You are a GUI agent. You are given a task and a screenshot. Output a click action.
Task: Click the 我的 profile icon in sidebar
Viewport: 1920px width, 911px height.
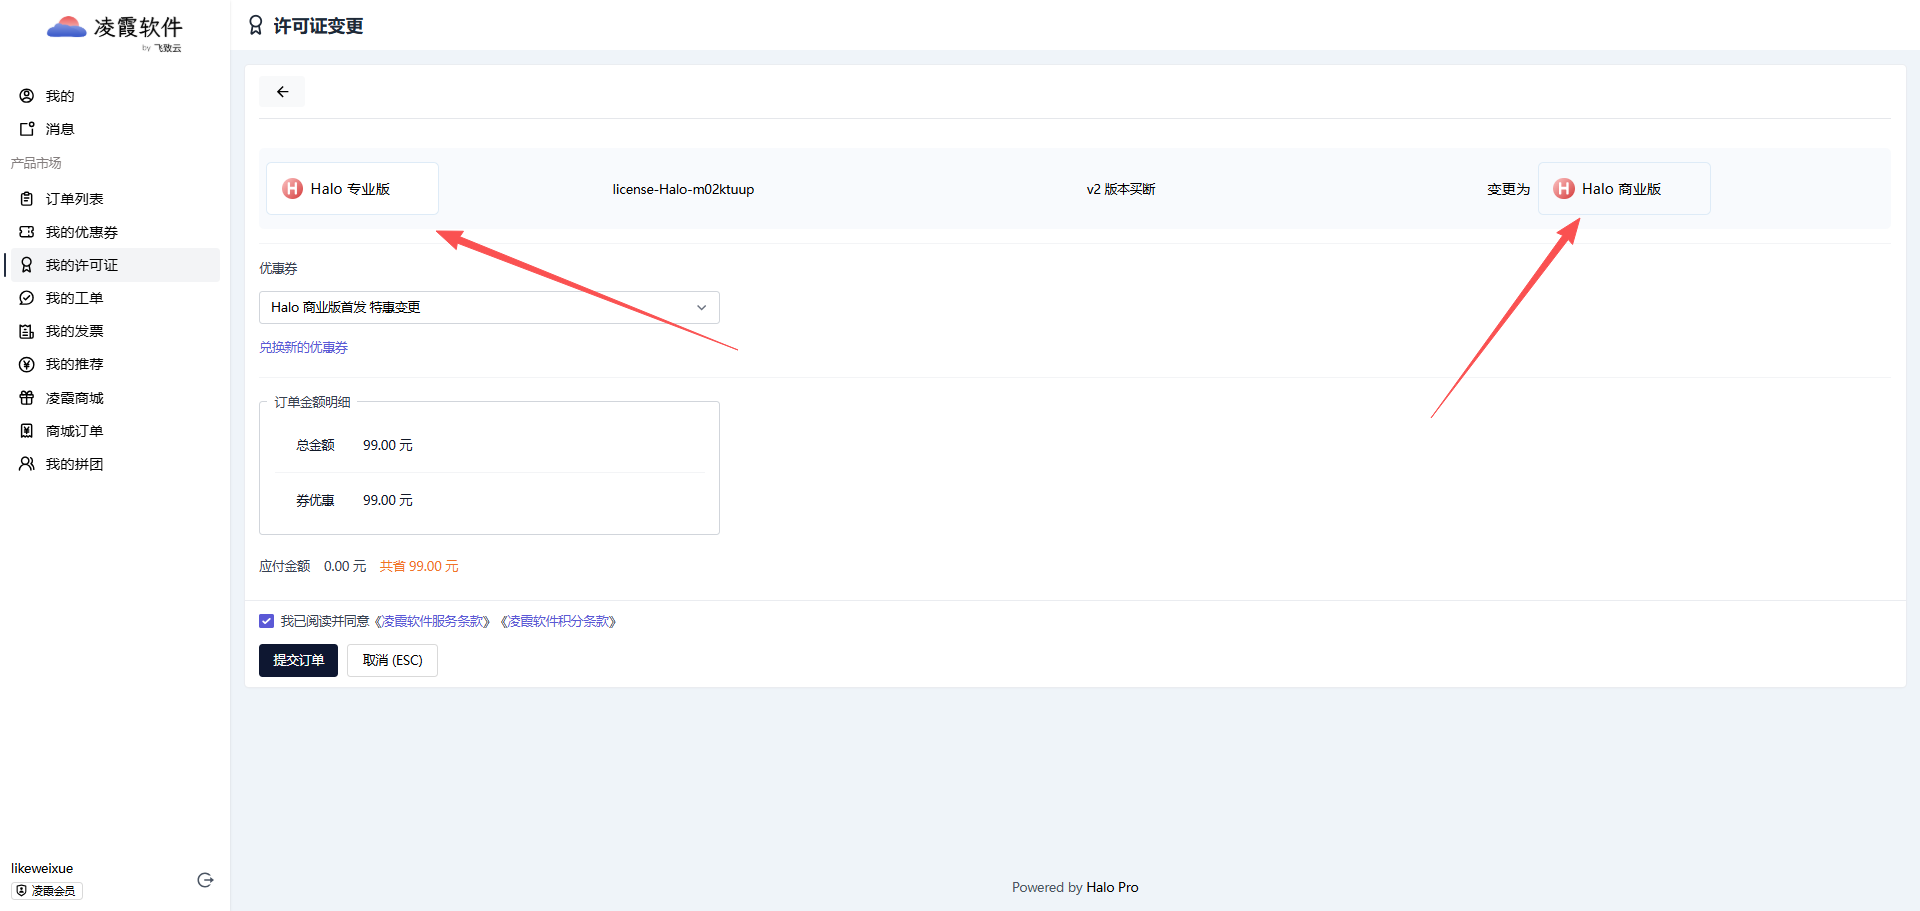click(27, 96)
